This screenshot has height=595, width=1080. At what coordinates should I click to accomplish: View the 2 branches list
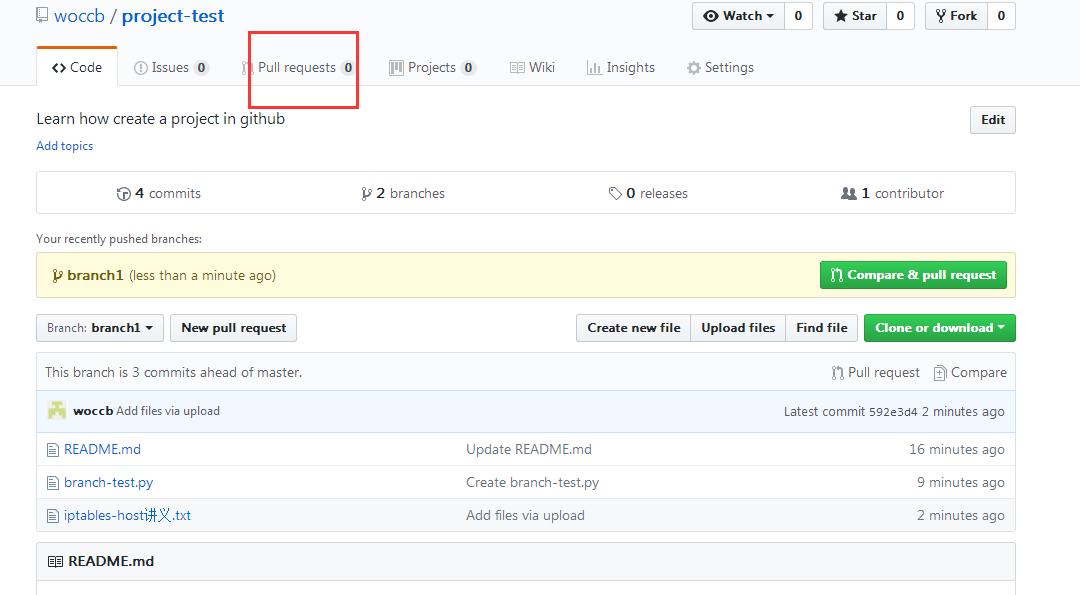[403, 194]
